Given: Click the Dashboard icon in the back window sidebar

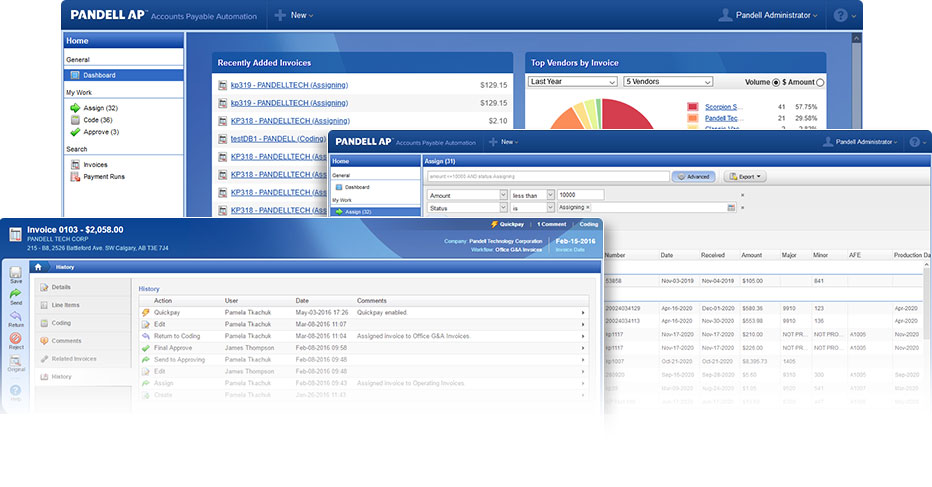Looking at the screenshot, I should [75, 75].
